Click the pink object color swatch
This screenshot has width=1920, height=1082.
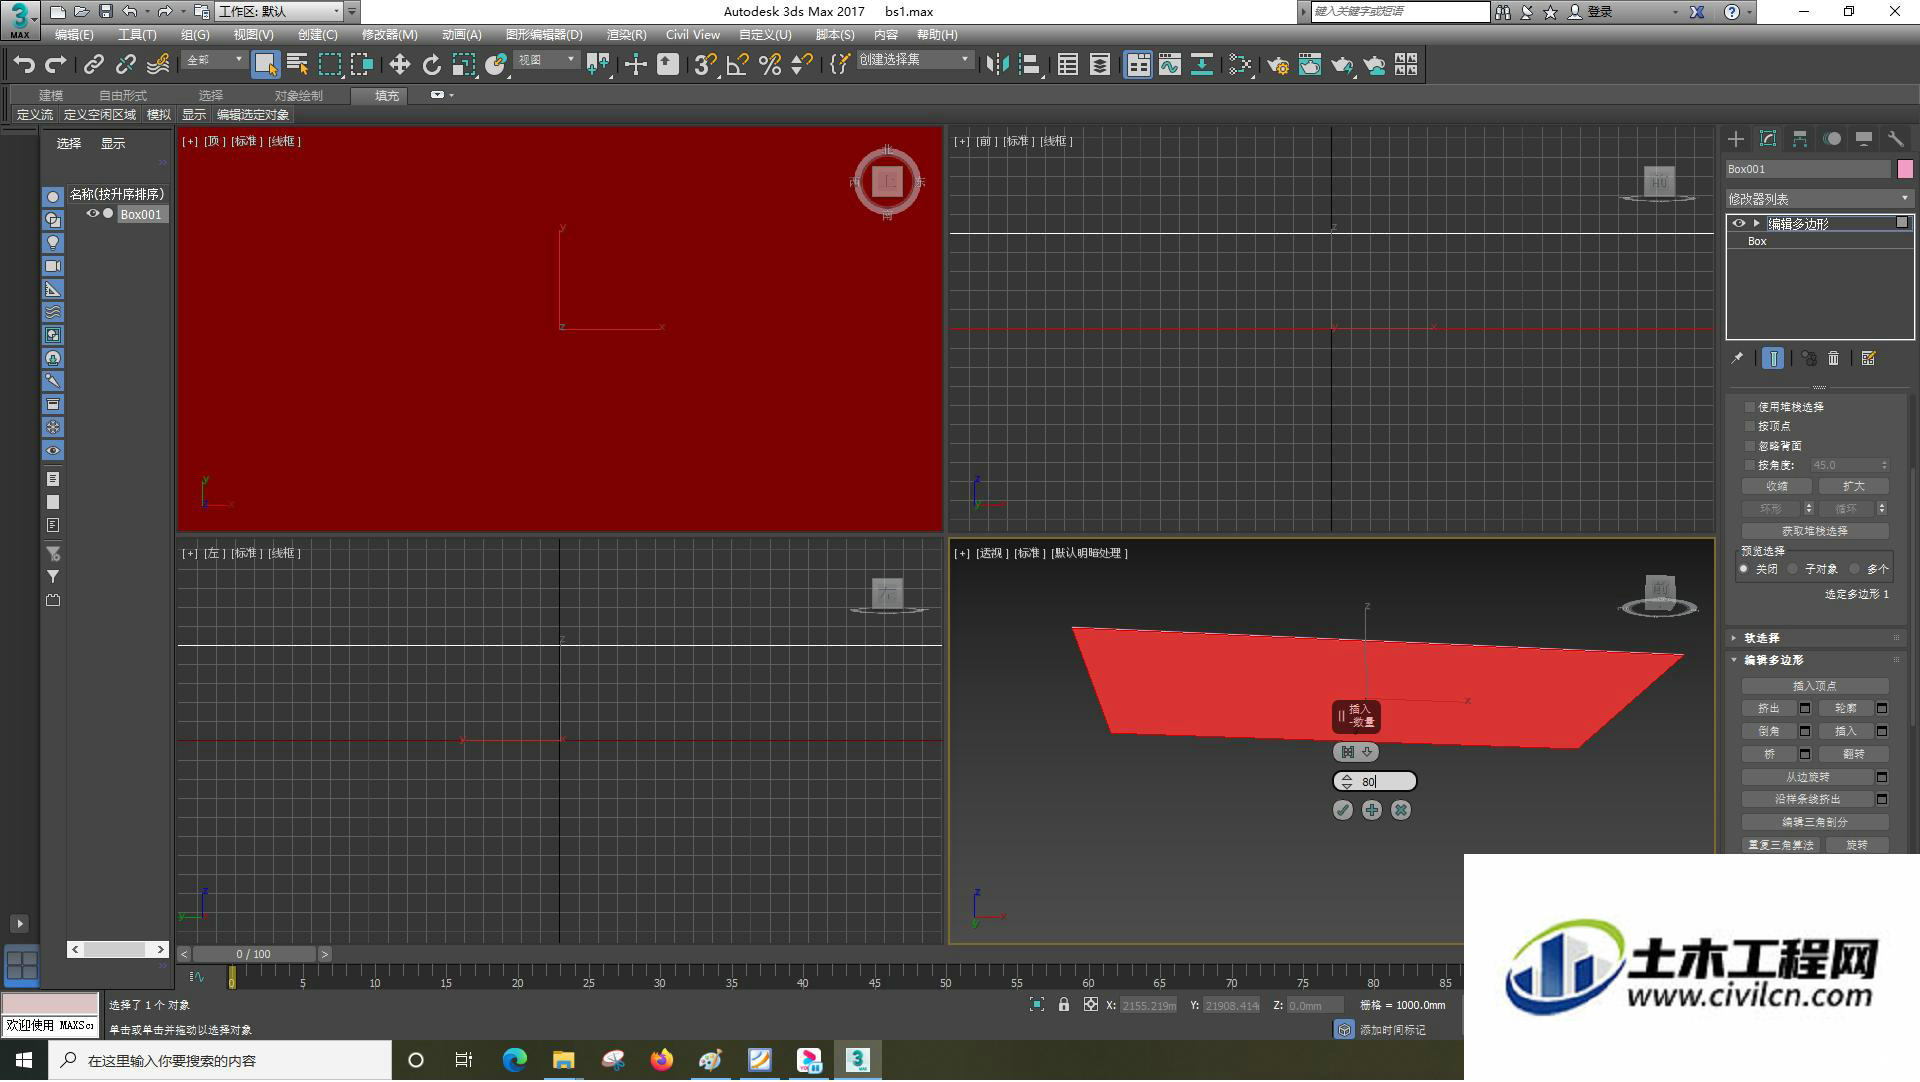(x=1905, y=169)
